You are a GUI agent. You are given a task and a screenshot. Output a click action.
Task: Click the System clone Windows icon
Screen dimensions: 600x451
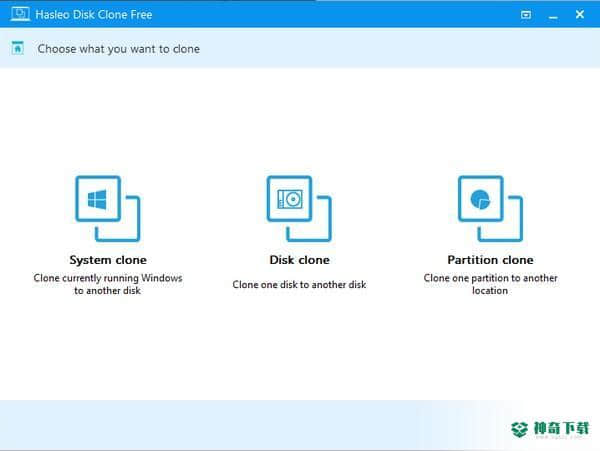(x=108, y=208)
